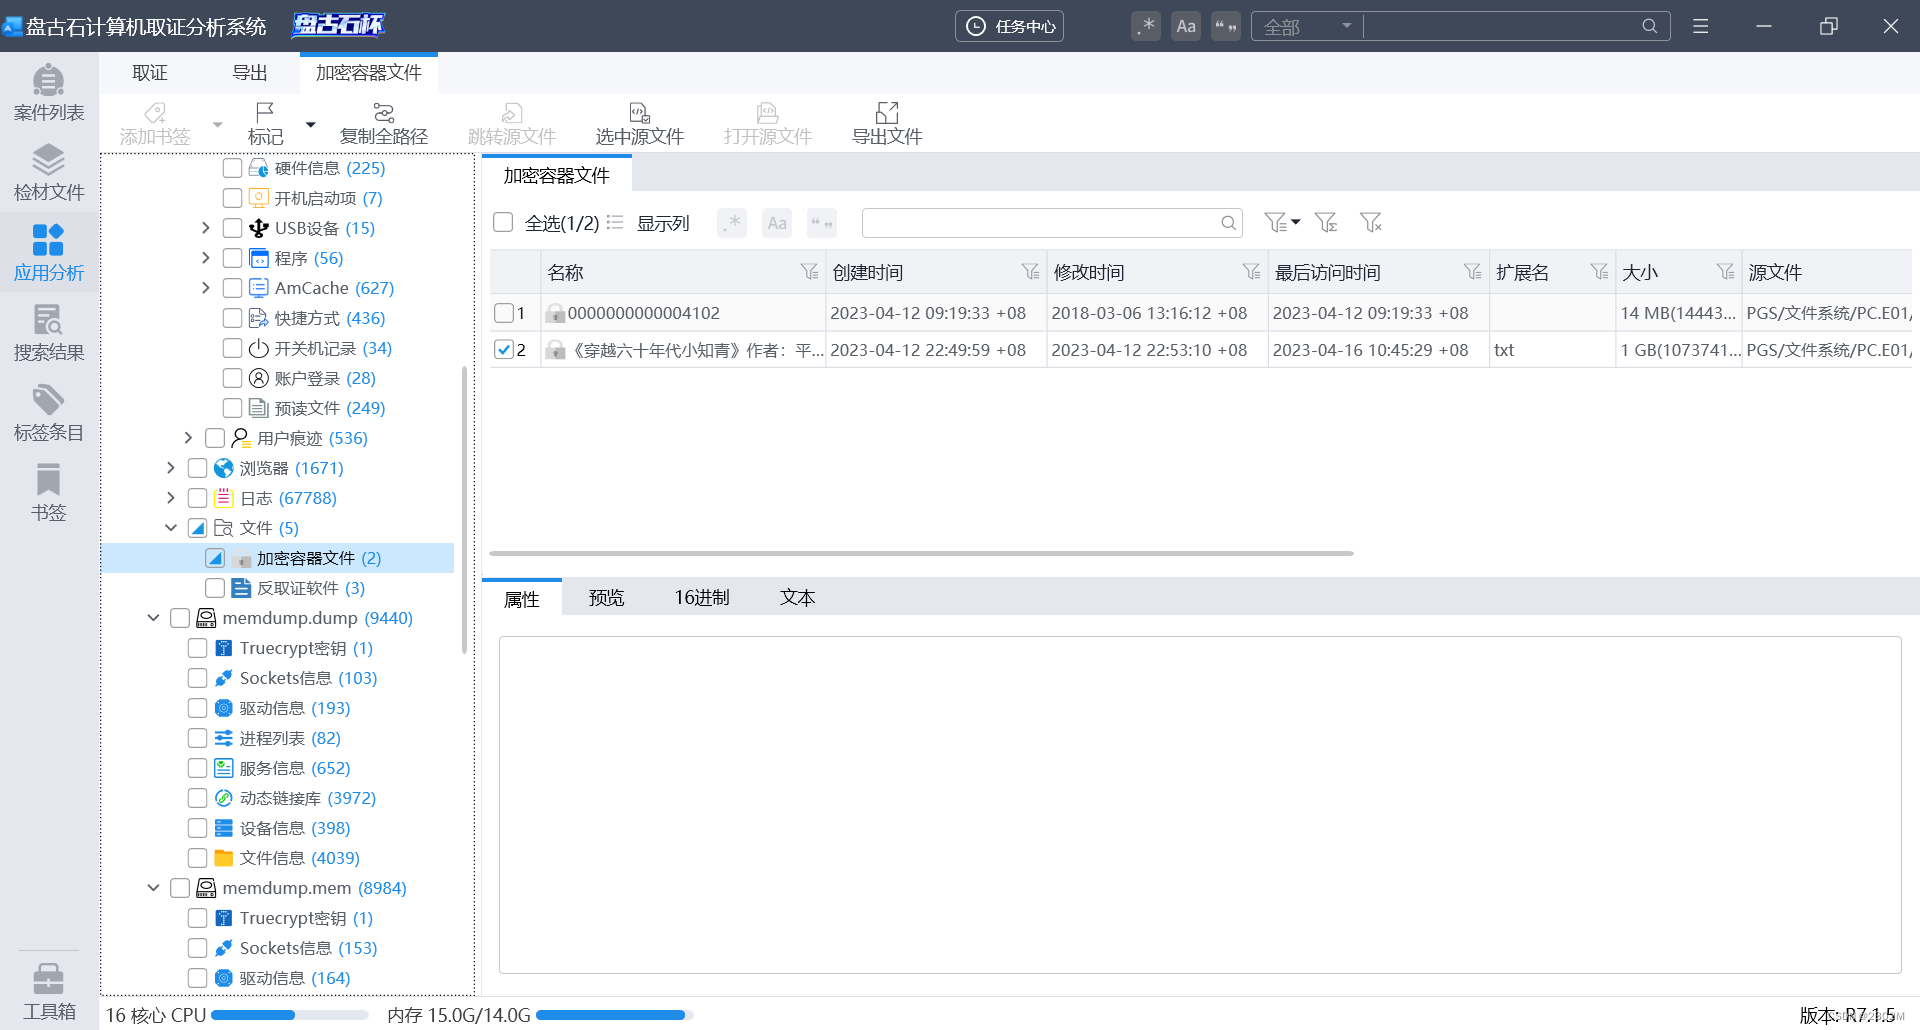1920x1030 pixels.
Task: Check the 浏览器 (1671) checkbox
Action: 197,468
